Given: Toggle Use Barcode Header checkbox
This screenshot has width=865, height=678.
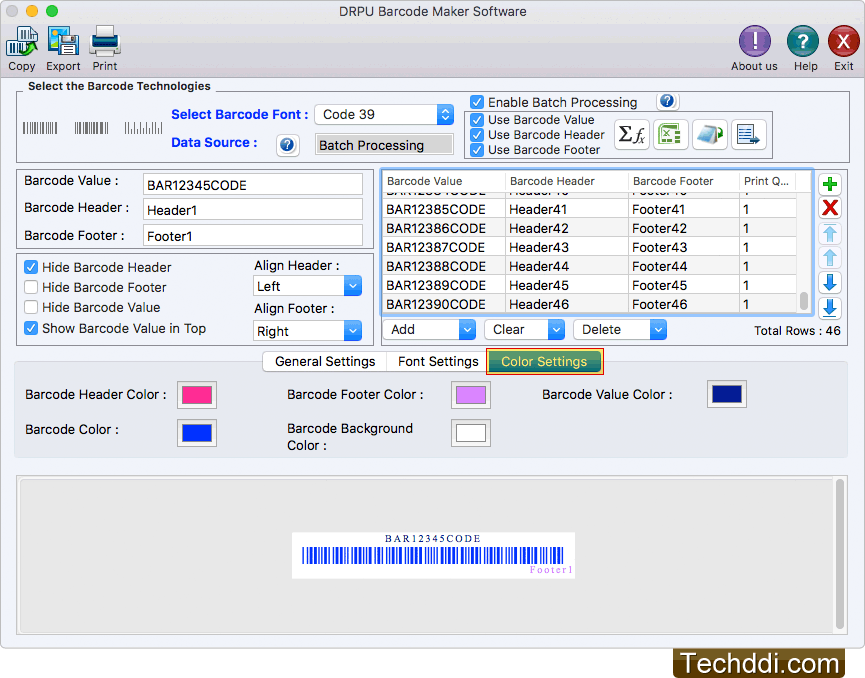Looking at the screenshot, I should tap(477, 135).
